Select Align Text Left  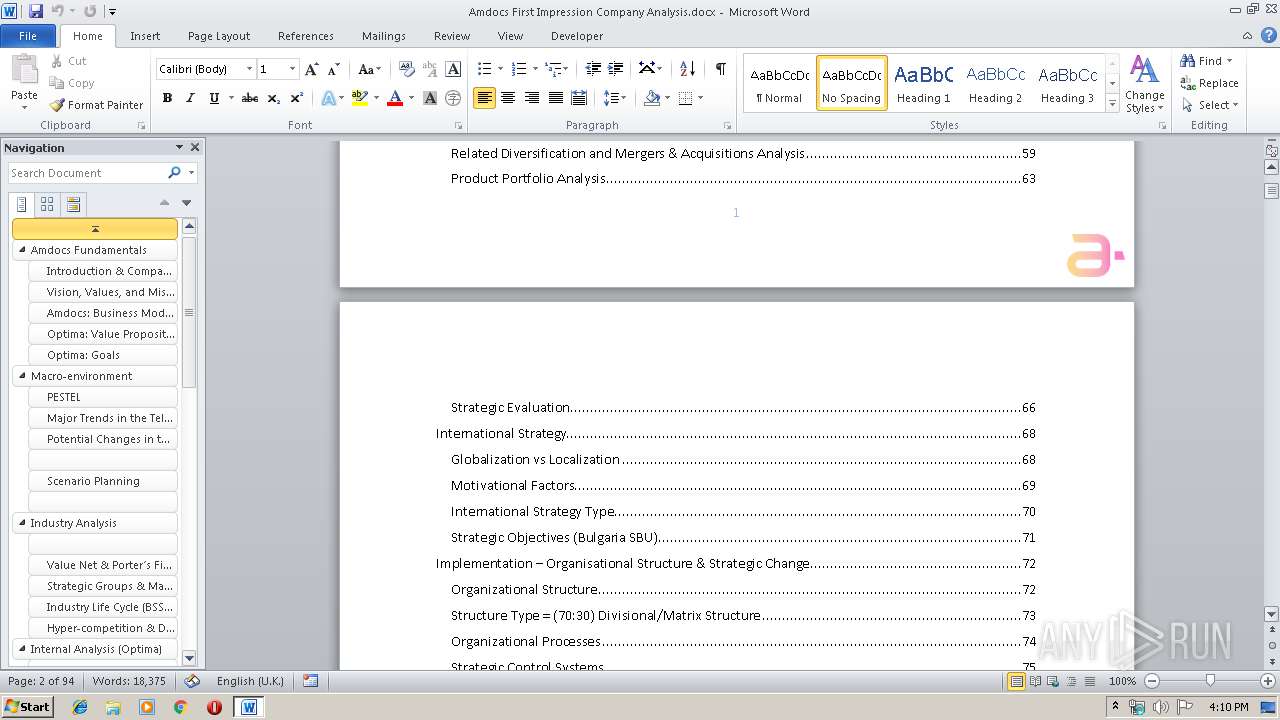point(484,98)
